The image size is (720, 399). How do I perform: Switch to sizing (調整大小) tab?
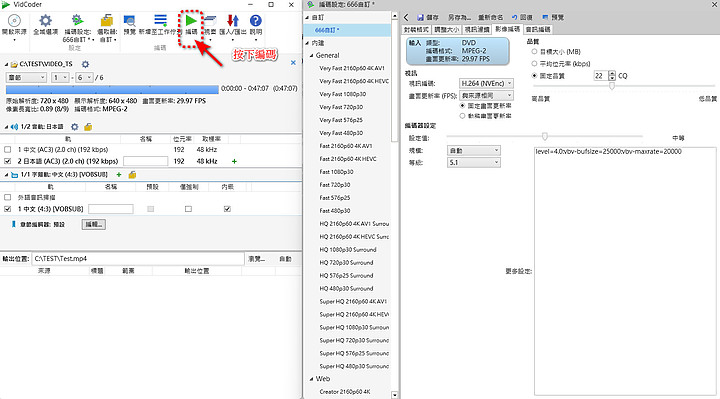coord(446,29)
